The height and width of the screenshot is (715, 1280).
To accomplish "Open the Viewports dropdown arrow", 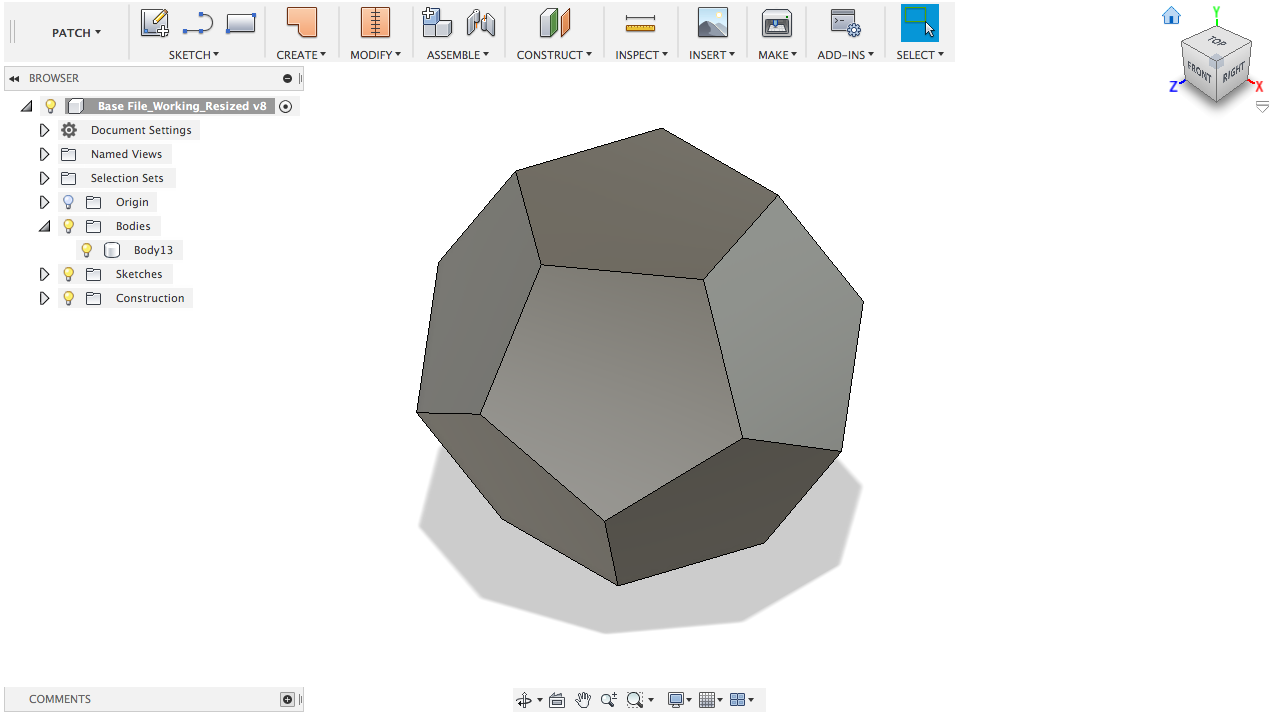I will tap(751, 701).
